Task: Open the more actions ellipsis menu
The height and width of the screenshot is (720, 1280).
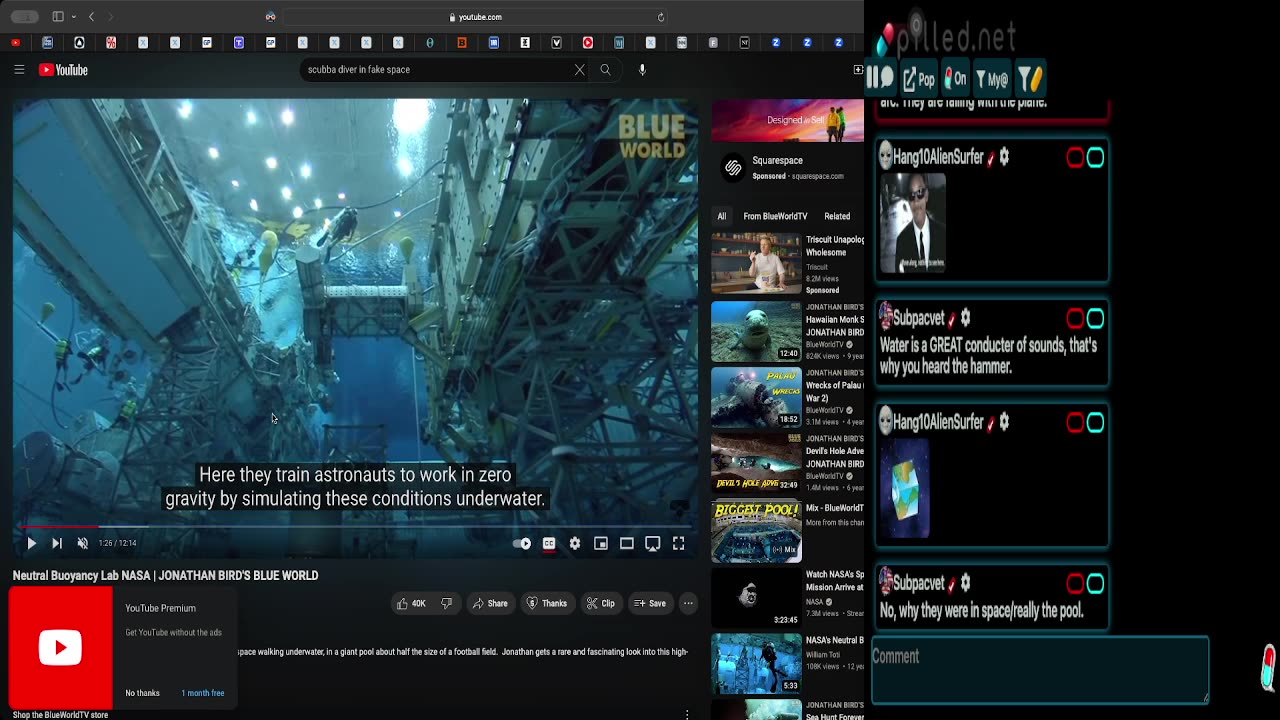Action: 688,603
